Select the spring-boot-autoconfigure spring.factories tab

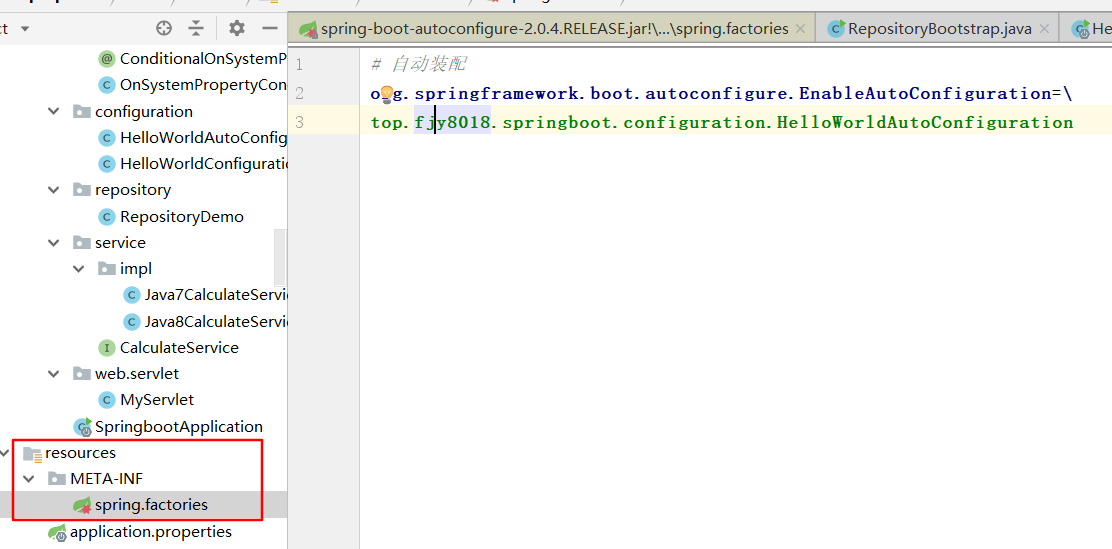pos(553,29)
